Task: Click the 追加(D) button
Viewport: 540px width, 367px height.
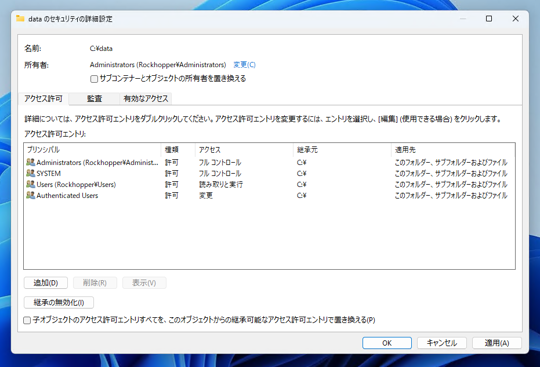Action: (x=46, y=283)
